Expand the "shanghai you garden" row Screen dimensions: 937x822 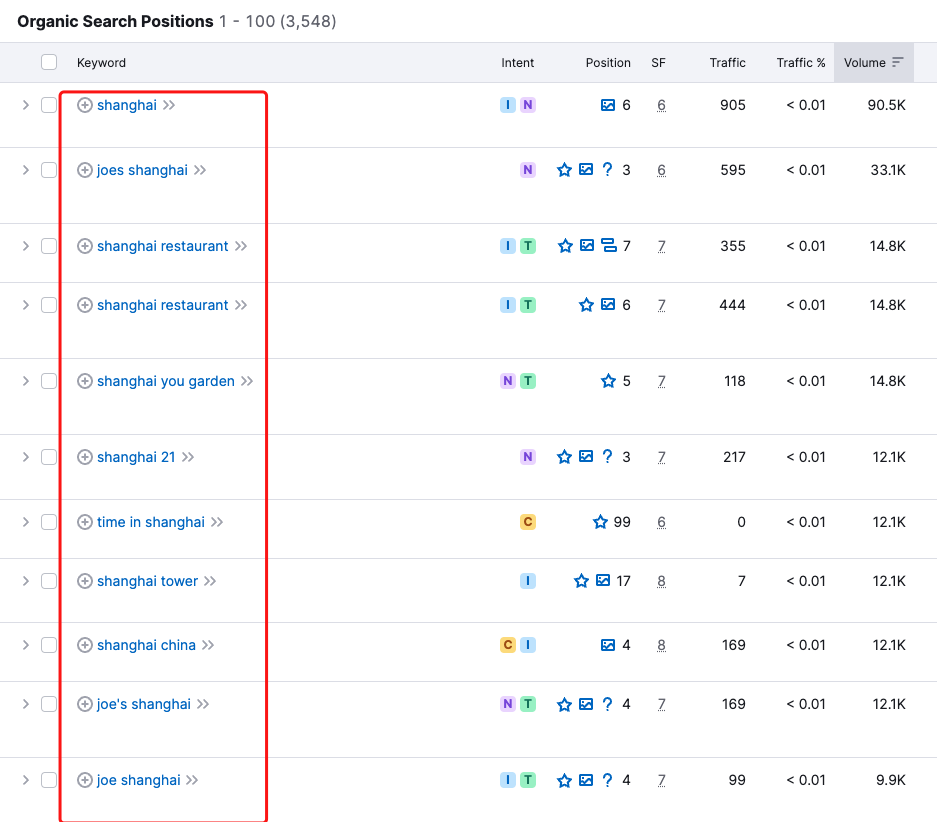pyautogui.click(x=26, y=381)
